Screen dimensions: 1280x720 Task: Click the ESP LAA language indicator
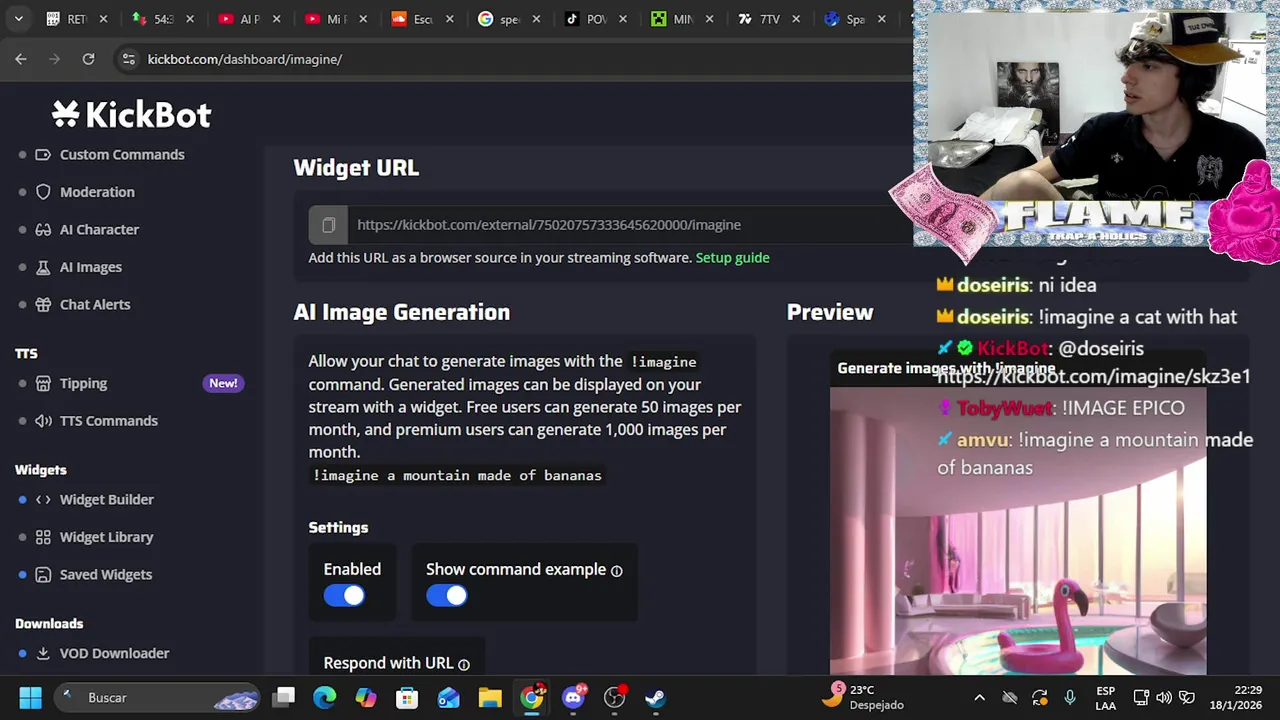pos(1105,698)
